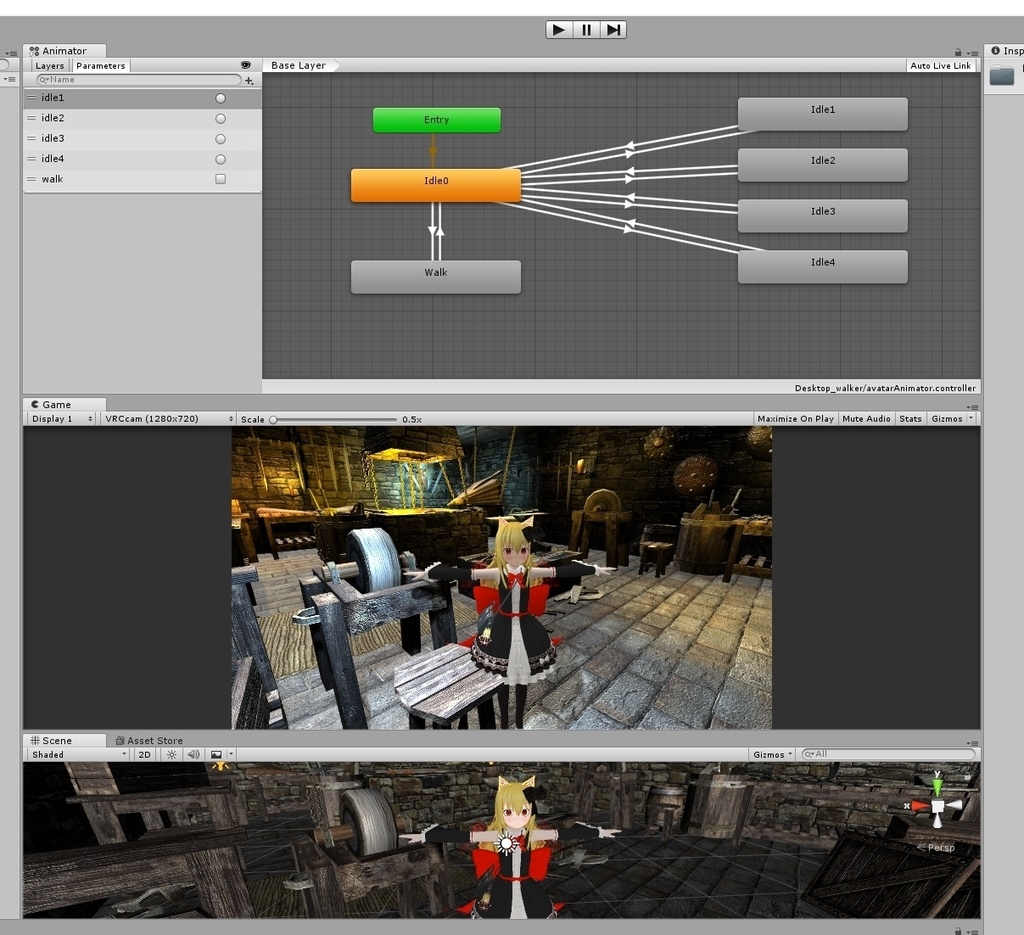This screenshot has height=935, width=1024.
Task: Add a new parameter with the plus icon
Action: pos(249,80)
